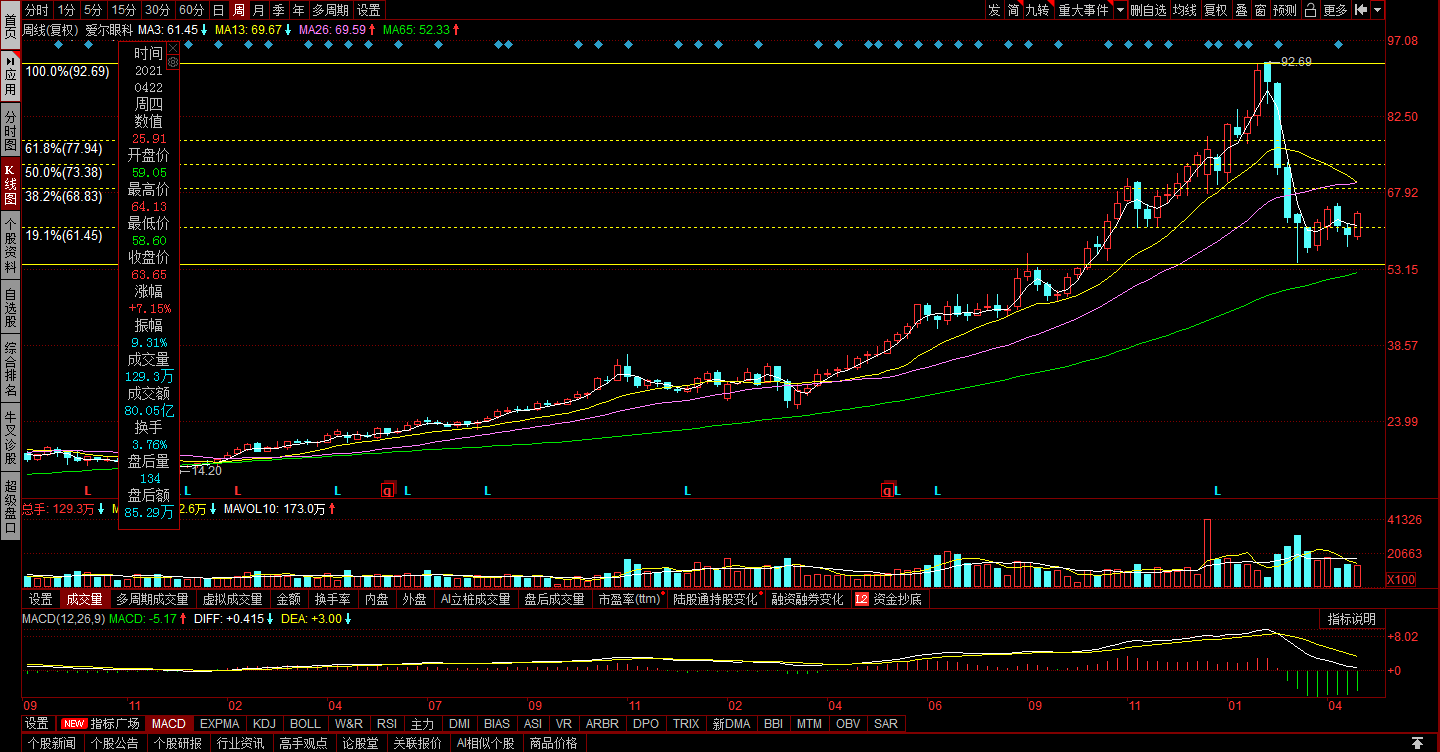Click 简 toolbar button
The height and width of the screenshot is (752, 1440).
click(x=1014, y=10)
